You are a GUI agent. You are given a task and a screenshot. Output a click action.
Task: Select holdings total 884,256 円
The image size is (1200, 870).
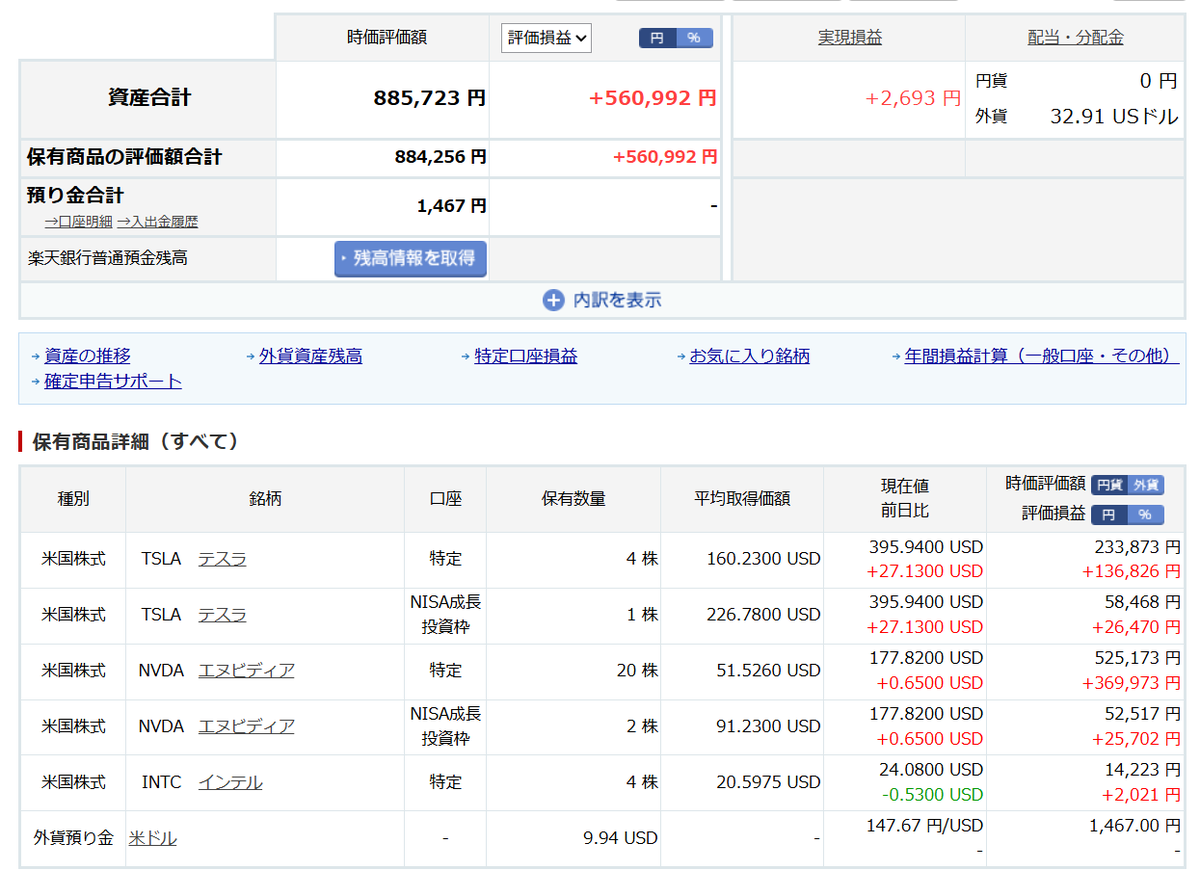pyautogui.click(x=441, y=157)
